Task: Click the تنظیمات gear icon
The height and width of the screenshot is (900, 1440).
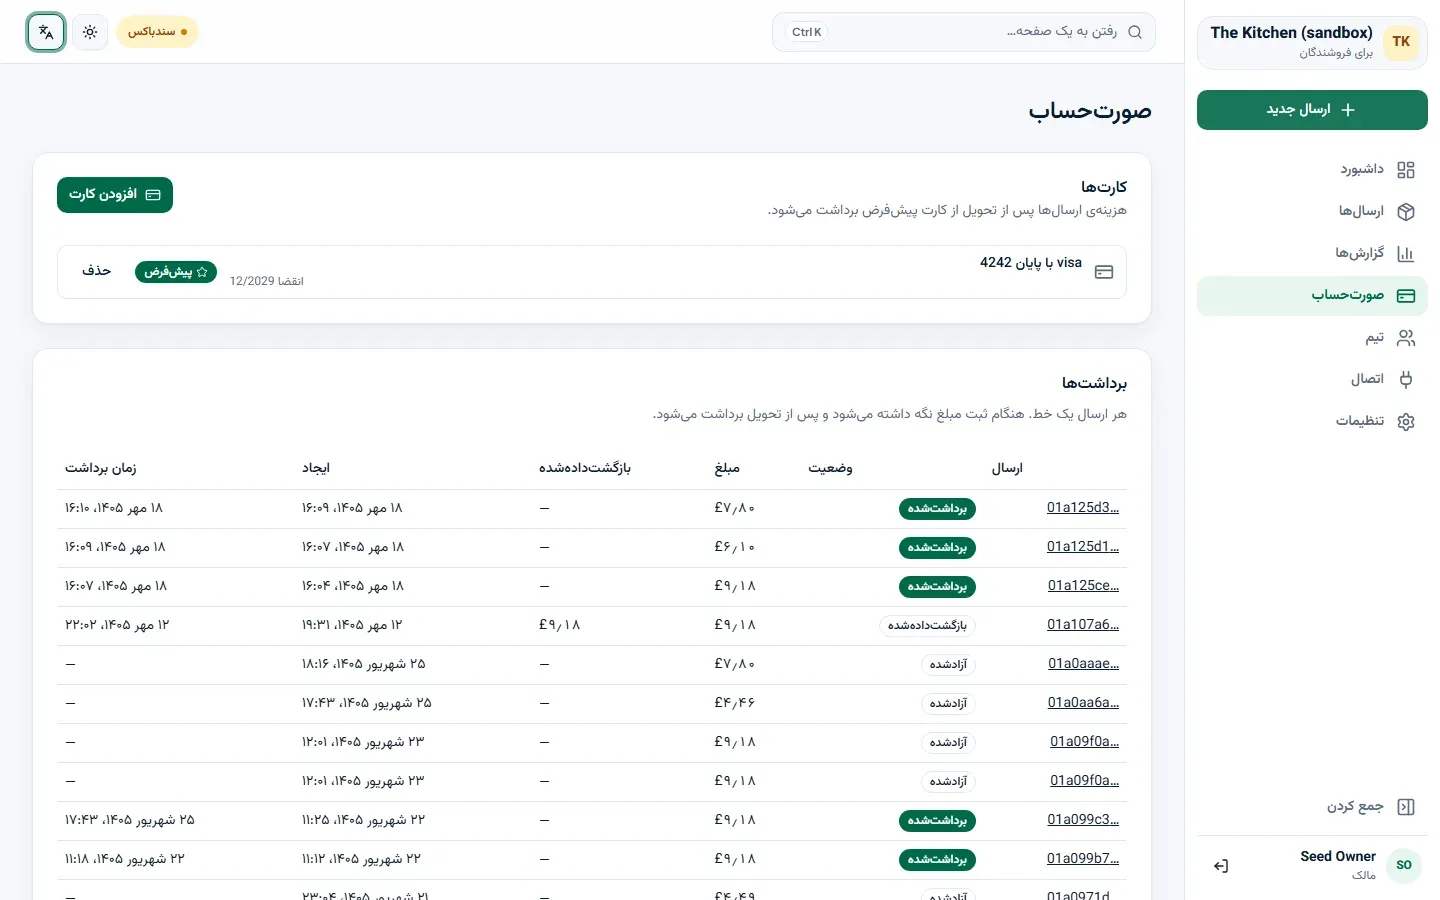Action: click(1406, 422)
